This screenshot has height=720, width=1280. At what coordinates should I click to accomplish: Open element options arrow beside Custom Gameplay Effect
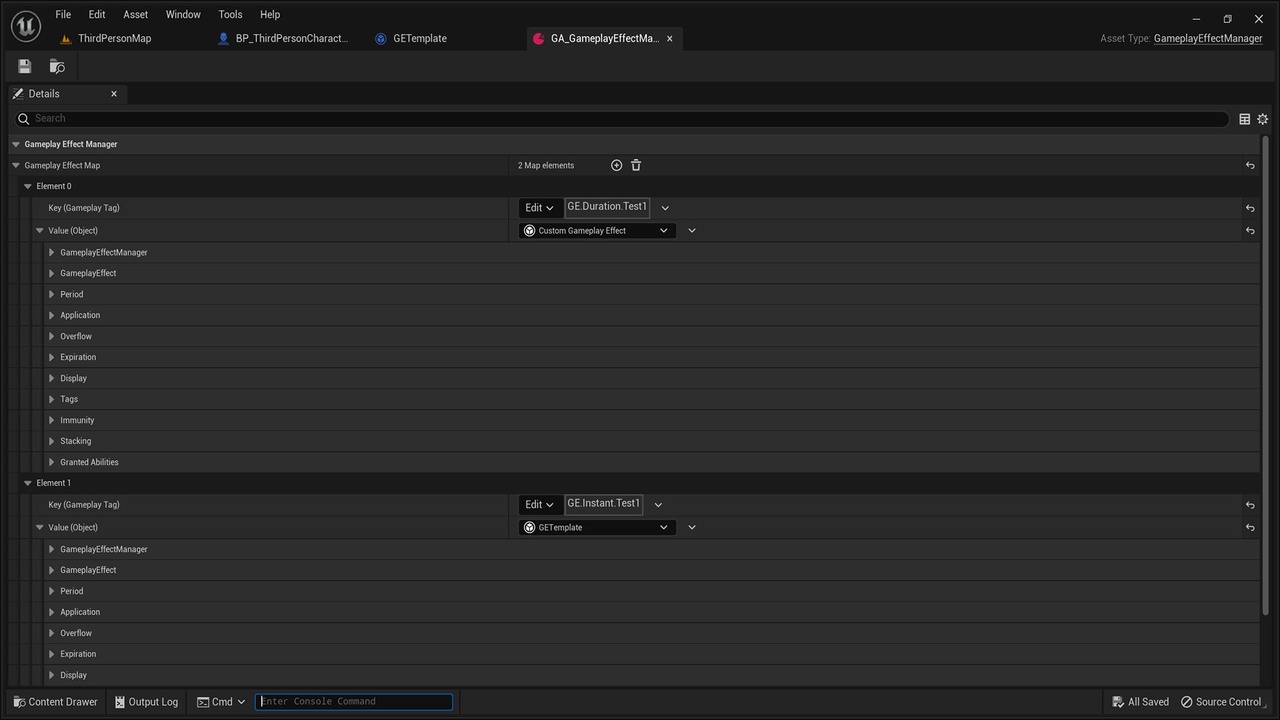pyautogui.click(x=692, y=231)
